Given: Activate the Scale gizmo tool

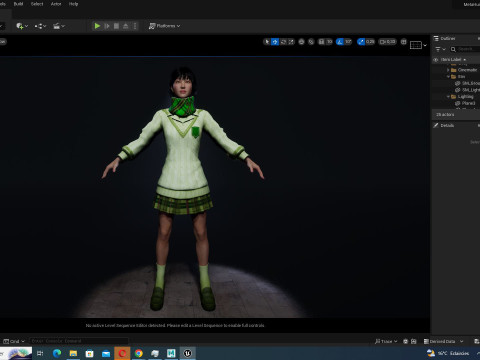Looking at the screenshot, I should pyautogui.click(x=291, y=42).
